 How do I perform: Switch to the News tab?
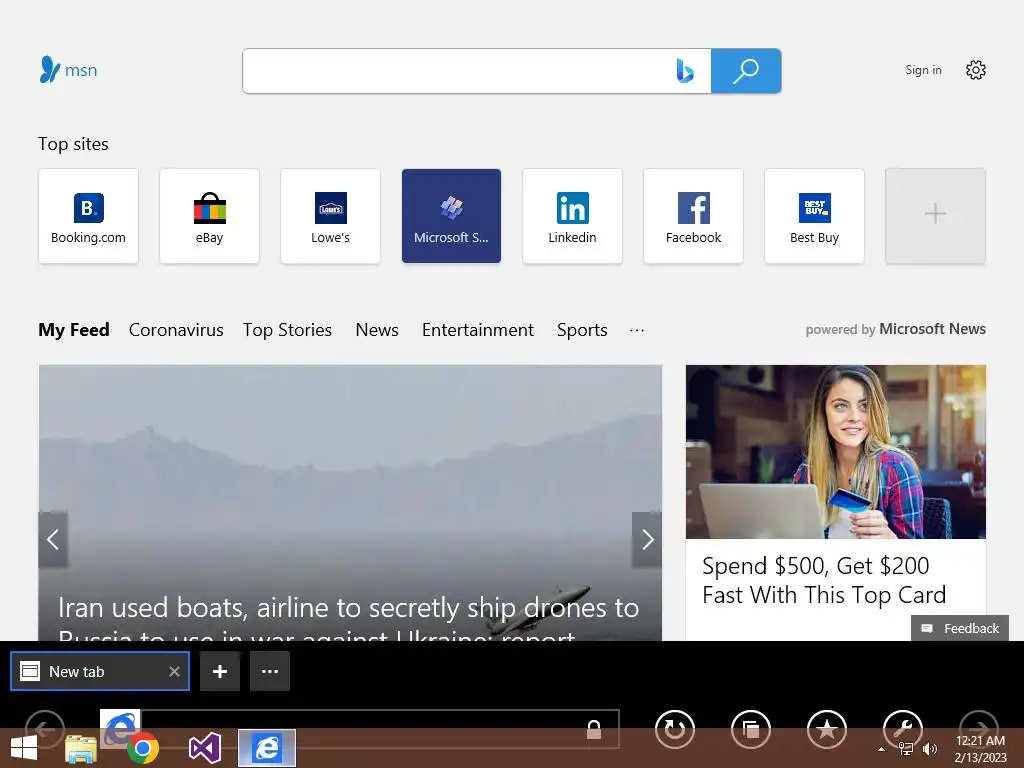pos(377,330)
